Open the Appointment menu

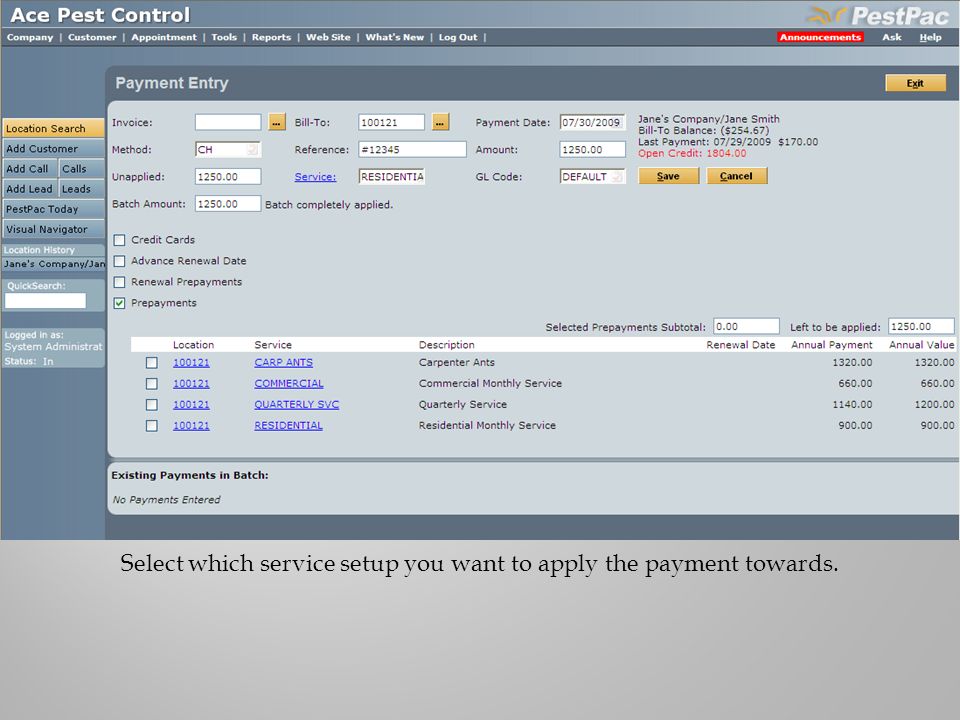[x=164, y=37]
